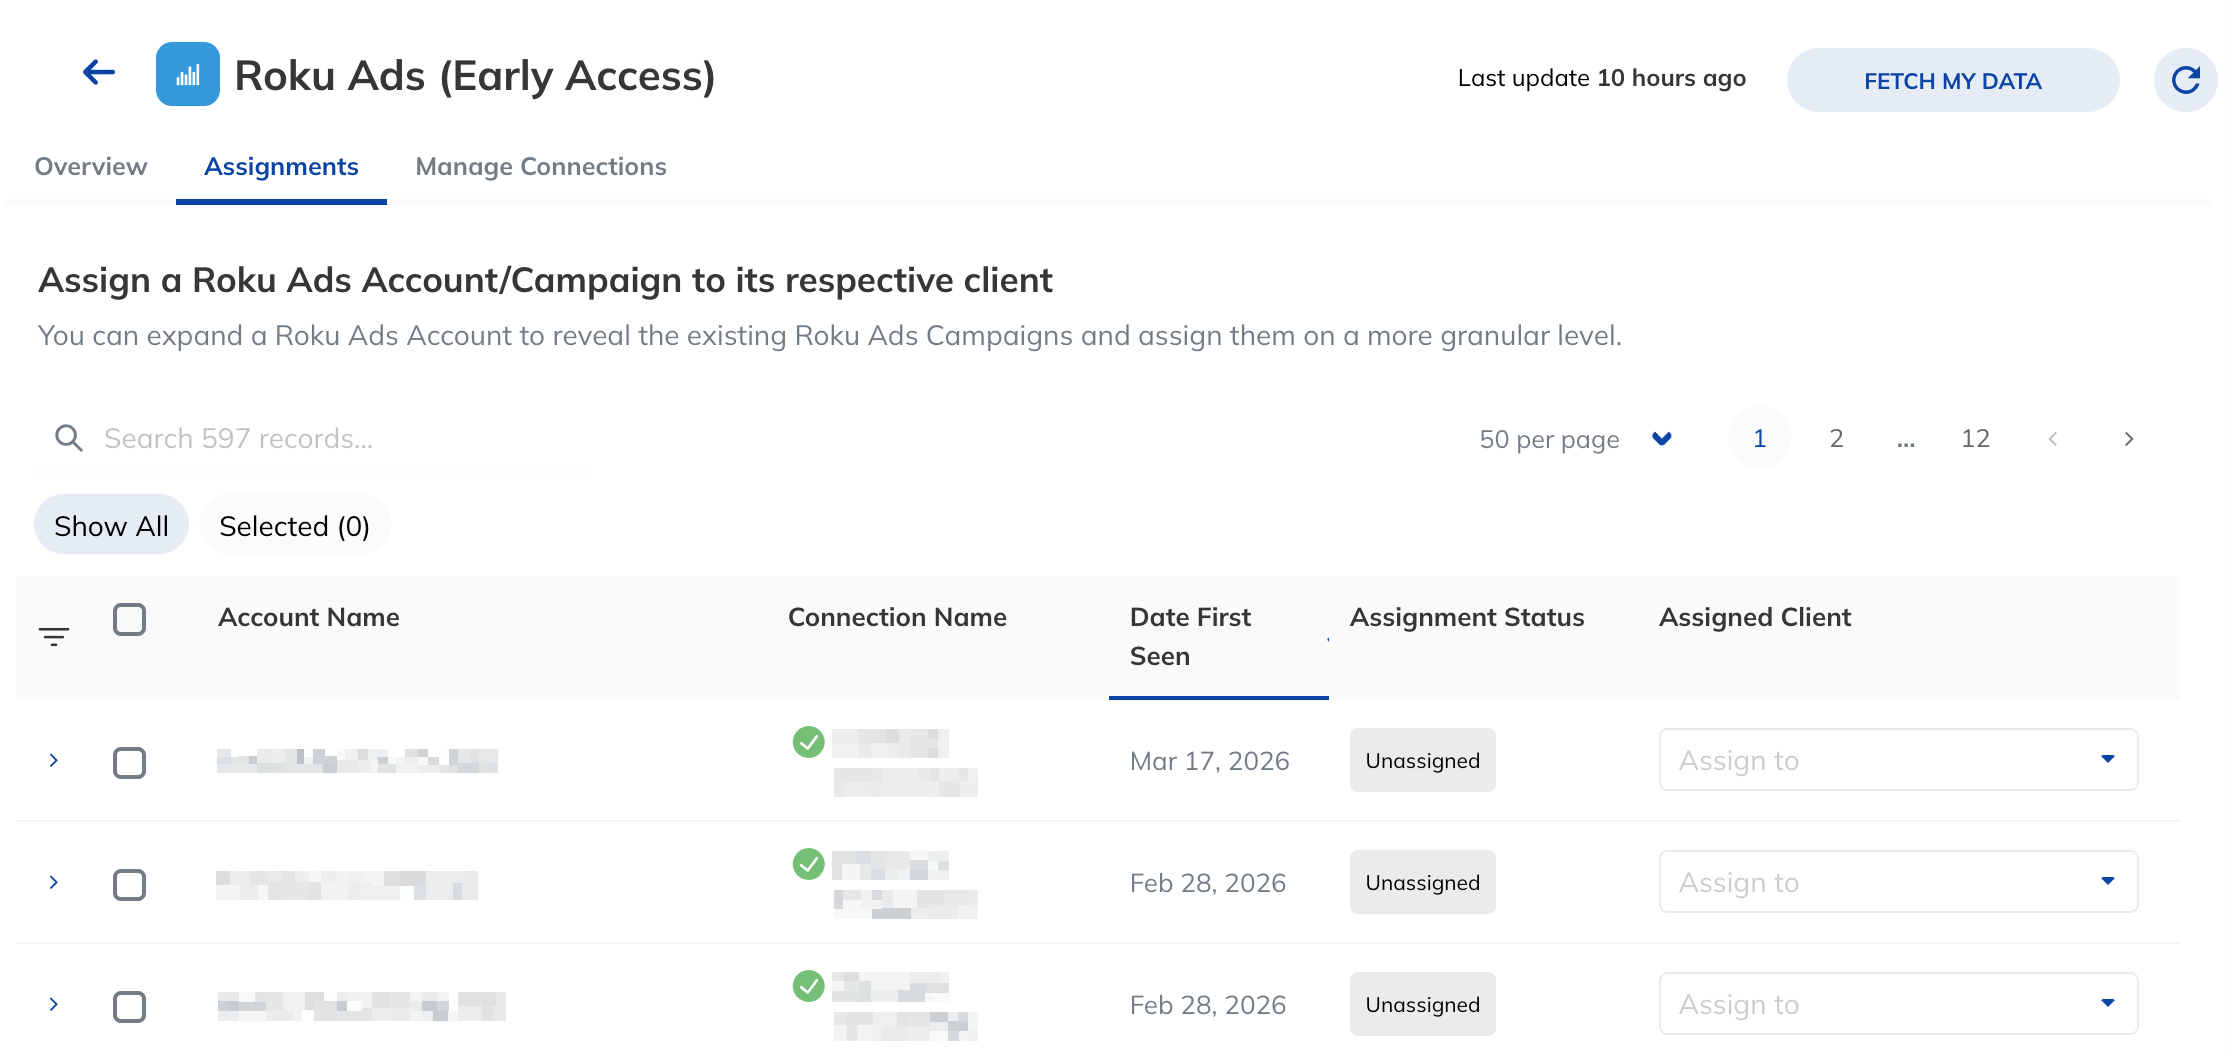Sort by Connection Name column header

[897, 617]
